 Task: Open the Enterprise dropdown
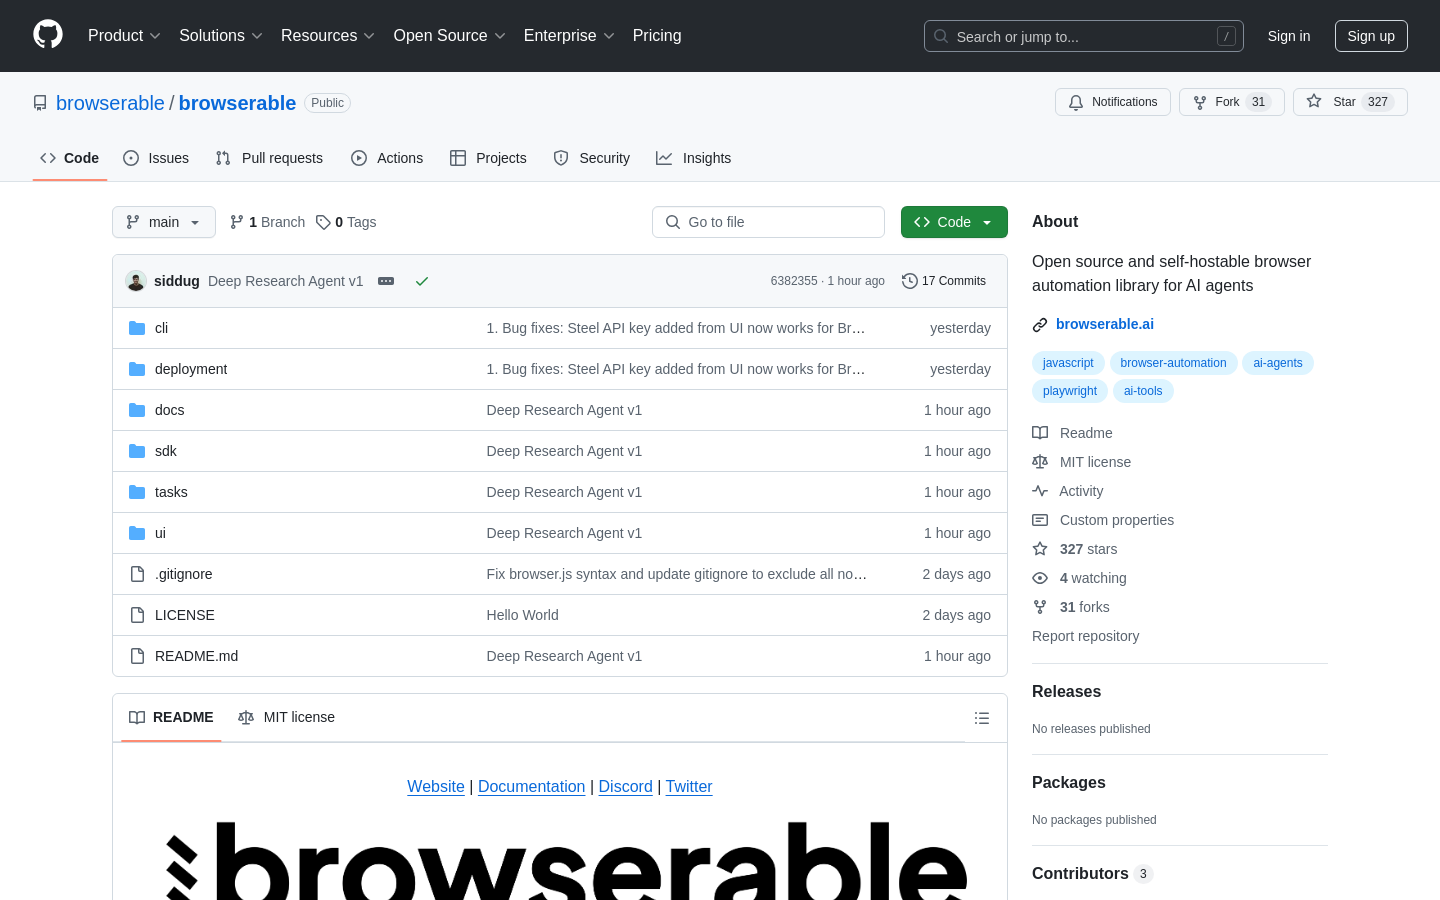(x=569, y=35)
